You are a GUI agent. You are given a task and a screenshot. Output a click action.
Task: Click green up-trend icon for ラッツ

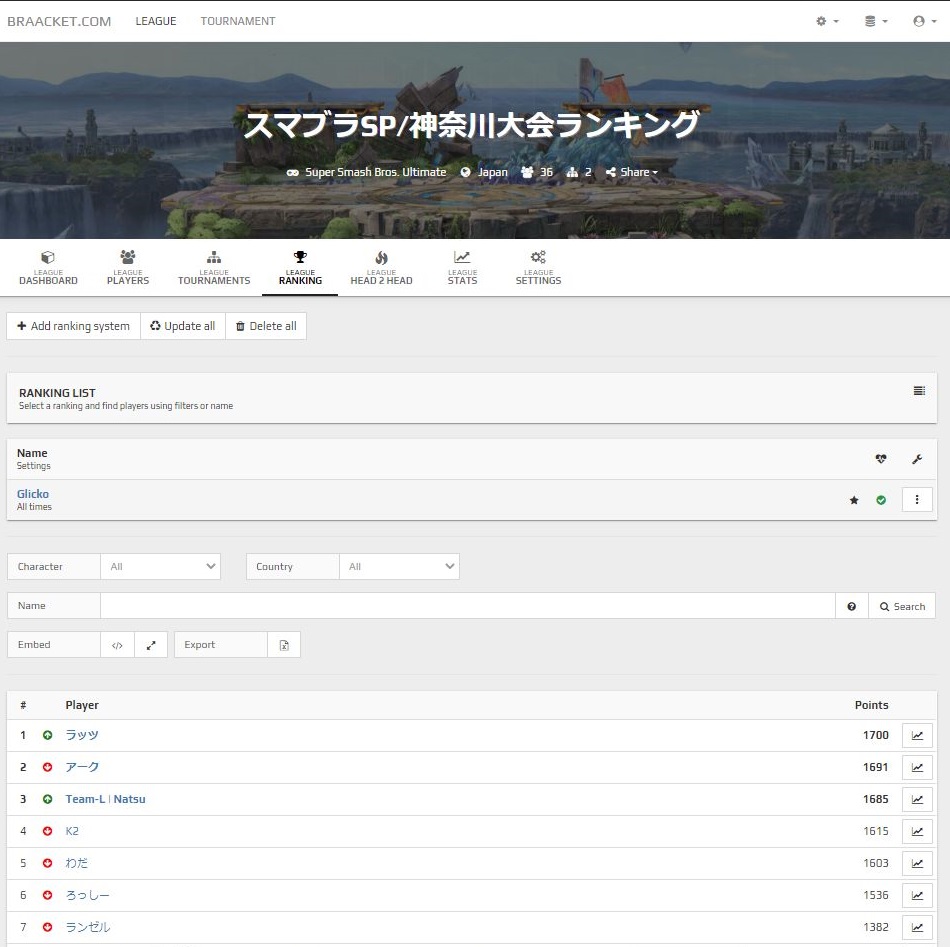(47, 735)
